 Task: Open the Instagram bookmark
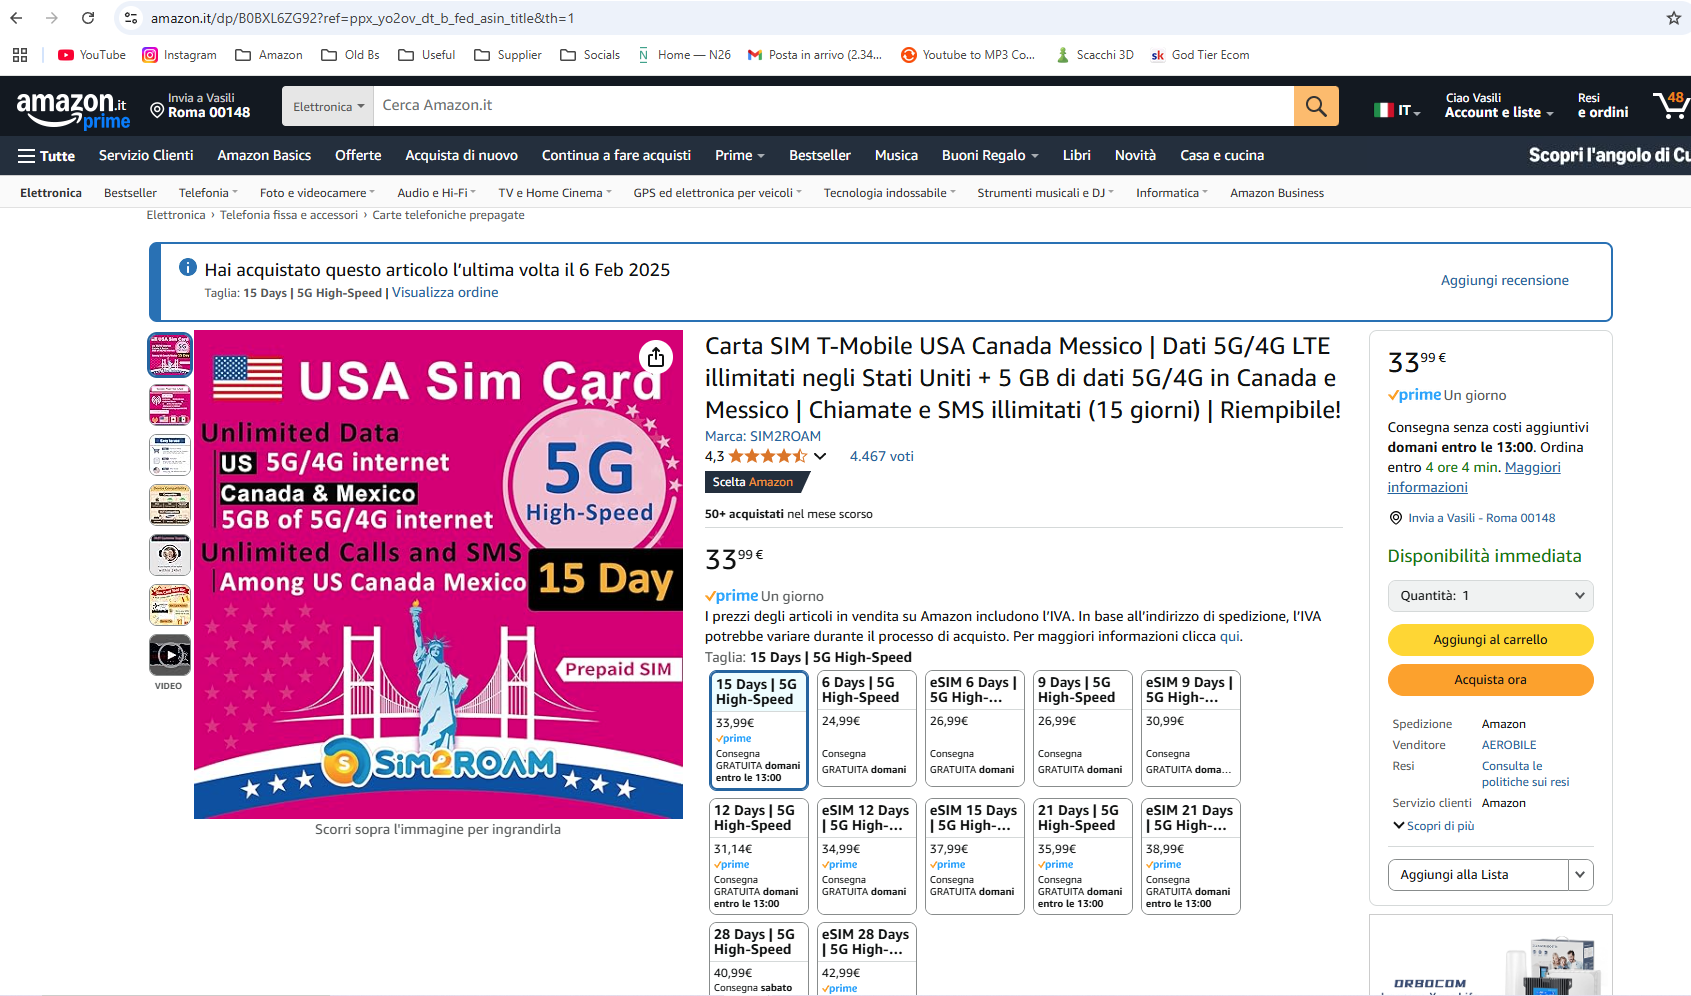tap(180, 55)
